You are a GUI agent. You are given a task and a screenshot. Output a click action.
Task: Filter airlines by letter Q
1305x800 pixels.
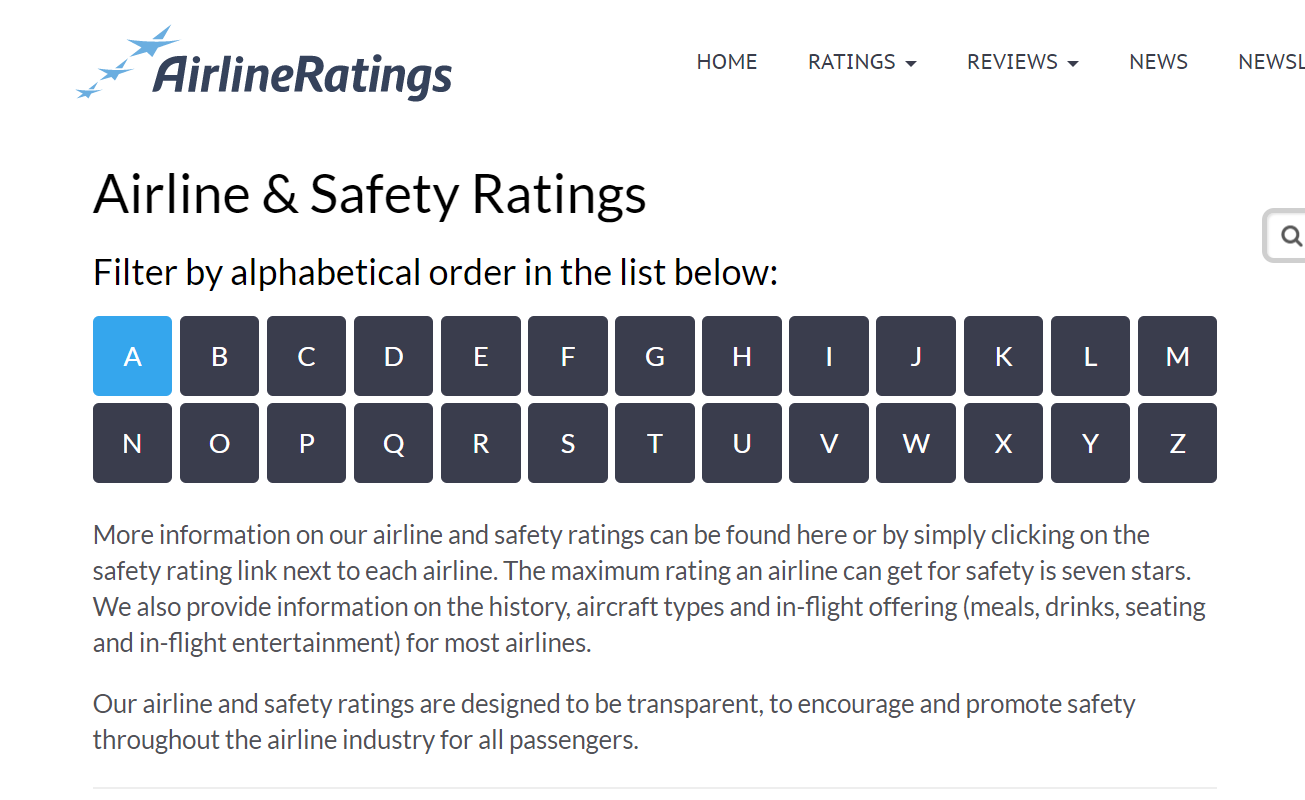click(x=393, y=442)
